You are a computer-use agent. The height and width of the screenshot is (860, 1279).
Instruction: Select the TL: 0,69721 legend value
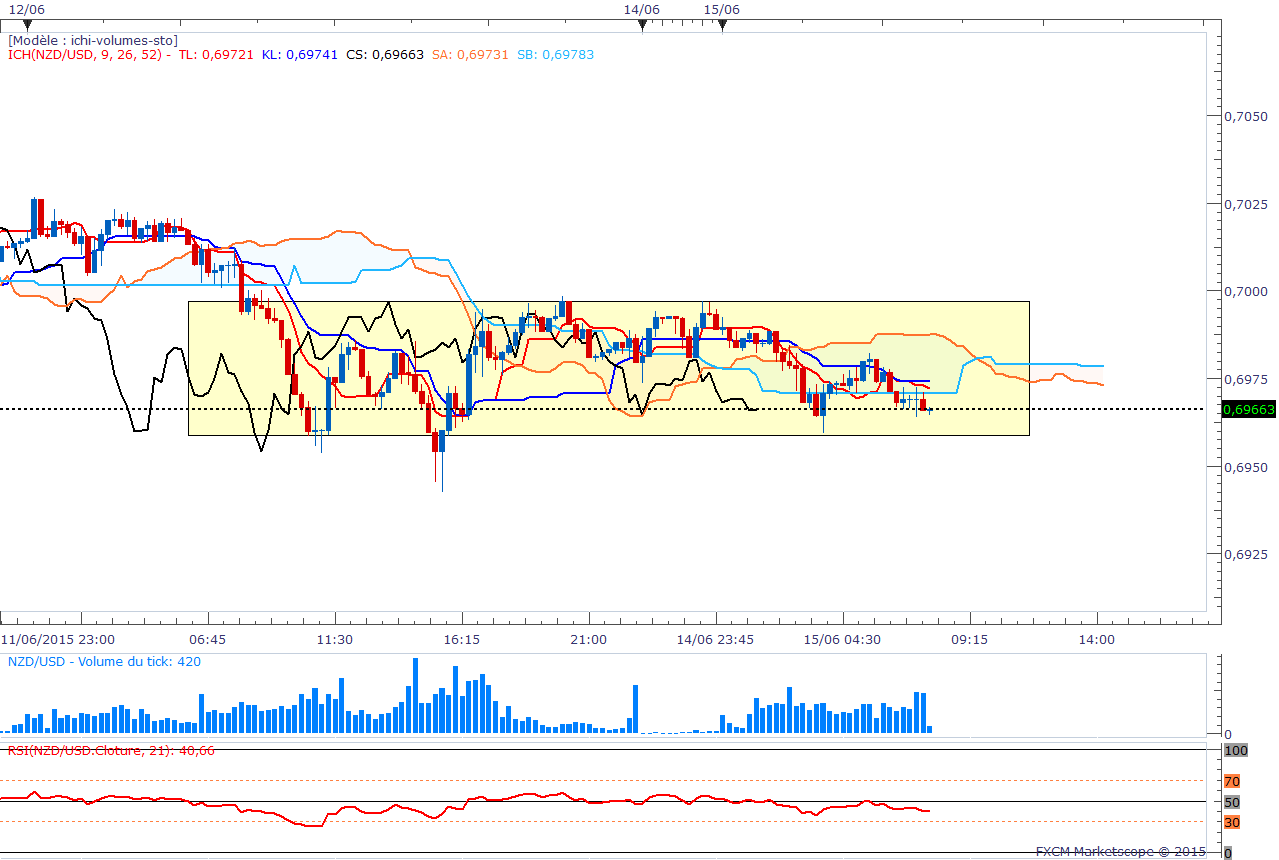(x=216, y=54)
